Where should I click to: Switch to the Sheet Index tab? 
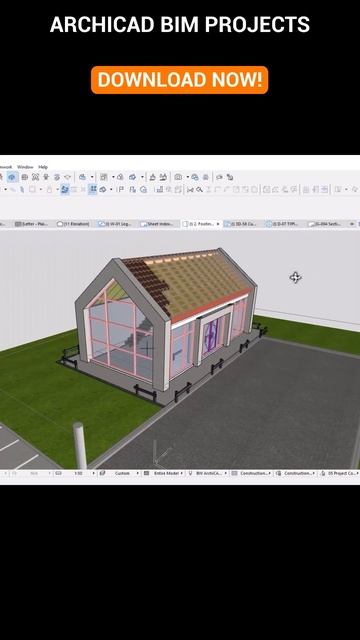pyautogui.click(x=157, y=224)
